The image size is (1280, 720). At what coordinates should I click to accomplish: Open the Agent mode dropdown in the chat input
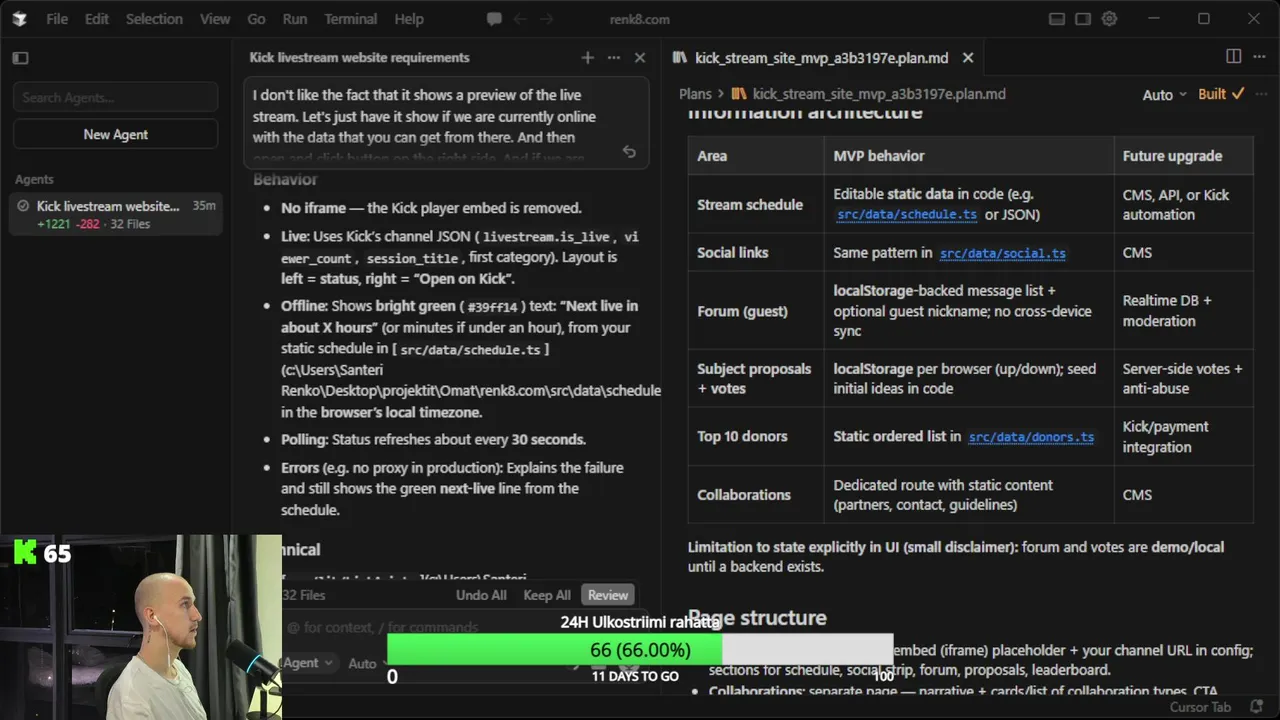click(307, 663)
